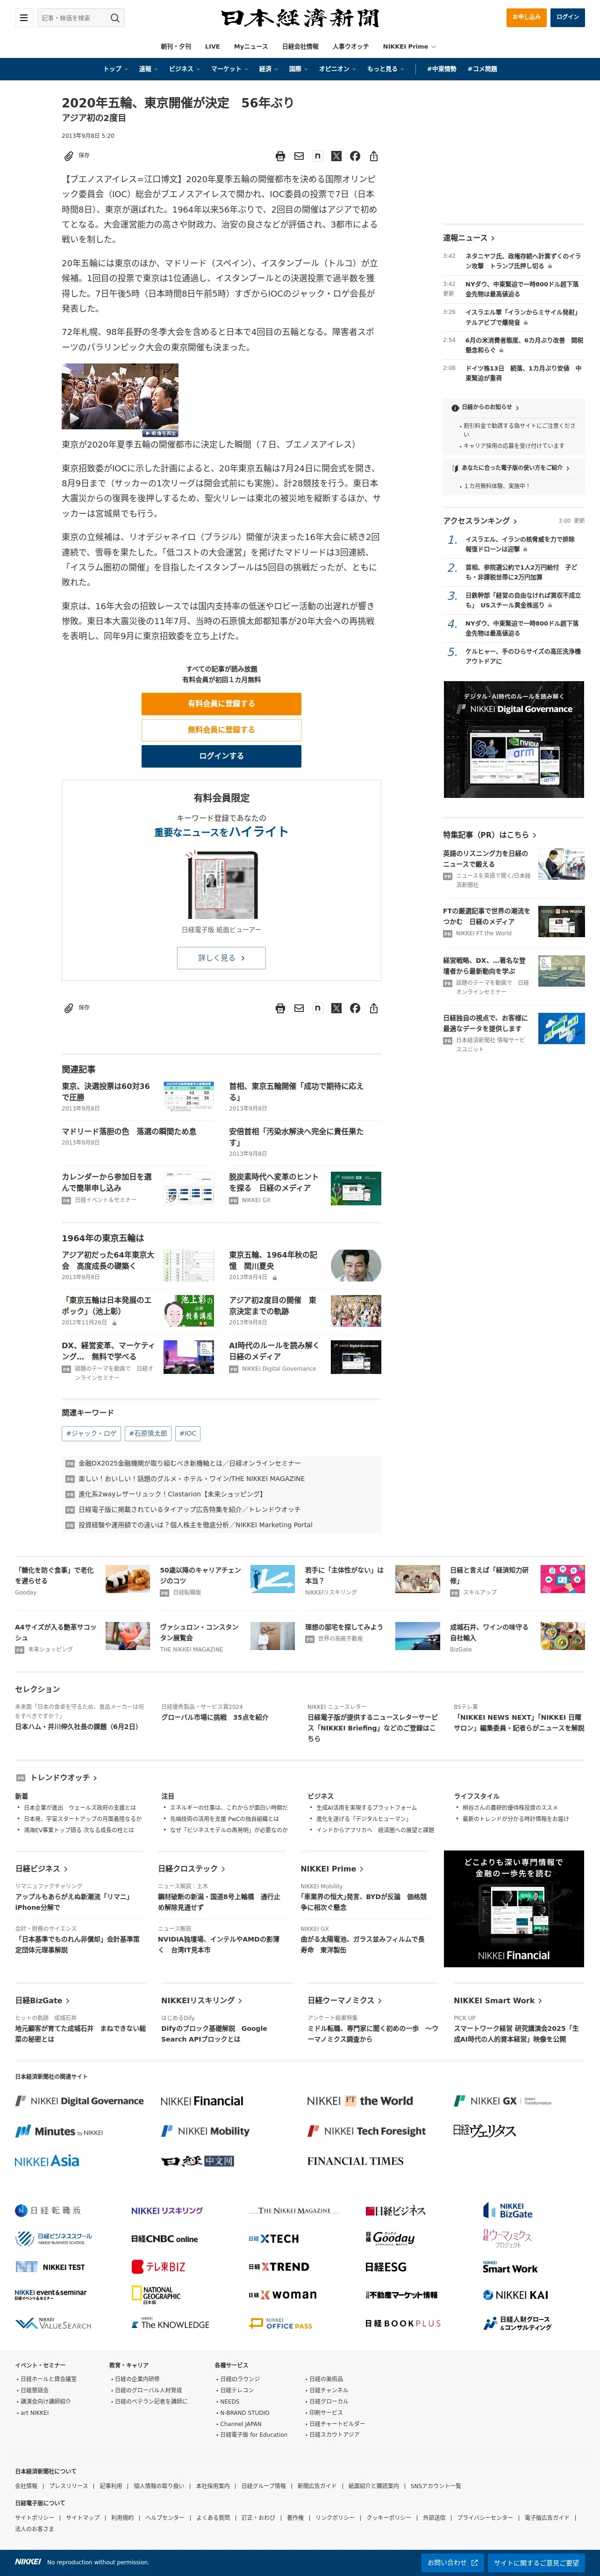Click サイトに関するご意見ご要望 footer button
Viewport: 600px width, 2576px height.
(536, 2562)
